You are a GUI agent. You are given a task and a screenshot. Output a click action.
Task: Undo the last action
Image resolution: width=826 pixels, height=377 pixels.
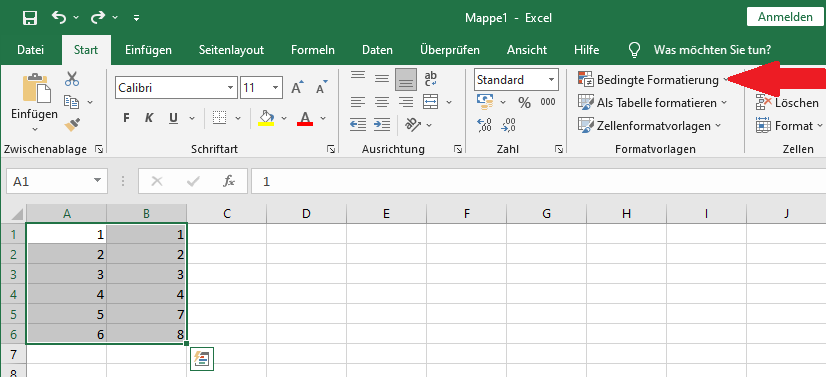(x=59, y=18)
